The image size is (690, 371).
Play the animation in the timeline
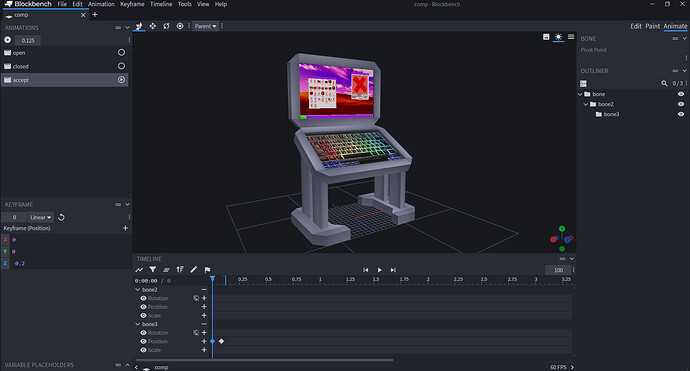(x=379, y=270)
